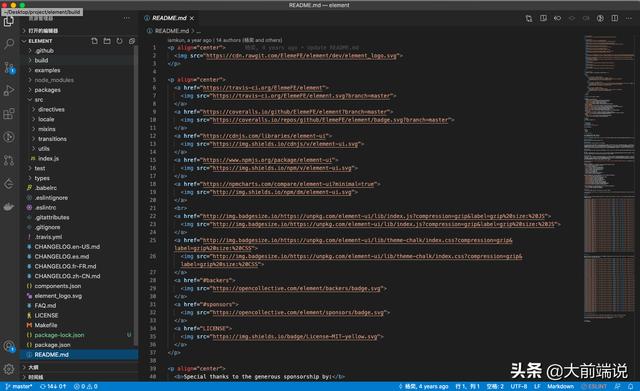Click the ESLINT status bar item

coord(594,386)
